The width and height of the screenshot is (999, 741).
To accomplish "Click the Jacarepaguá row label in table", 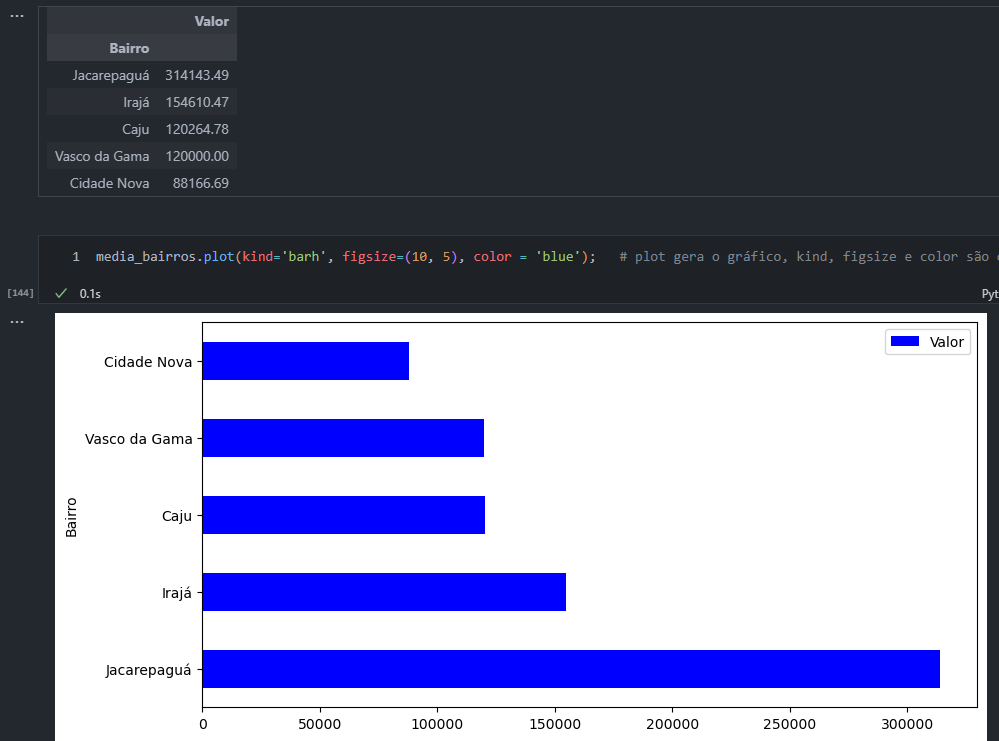I will pos(111,75).
